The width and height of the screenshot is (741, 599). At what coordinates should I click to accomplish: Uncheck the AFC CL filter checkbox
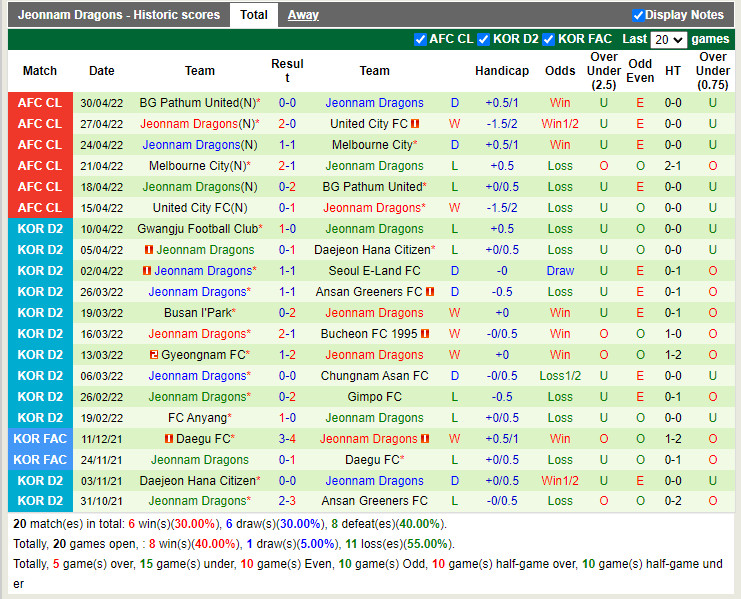pyautogui.click(x=420, y=39)
